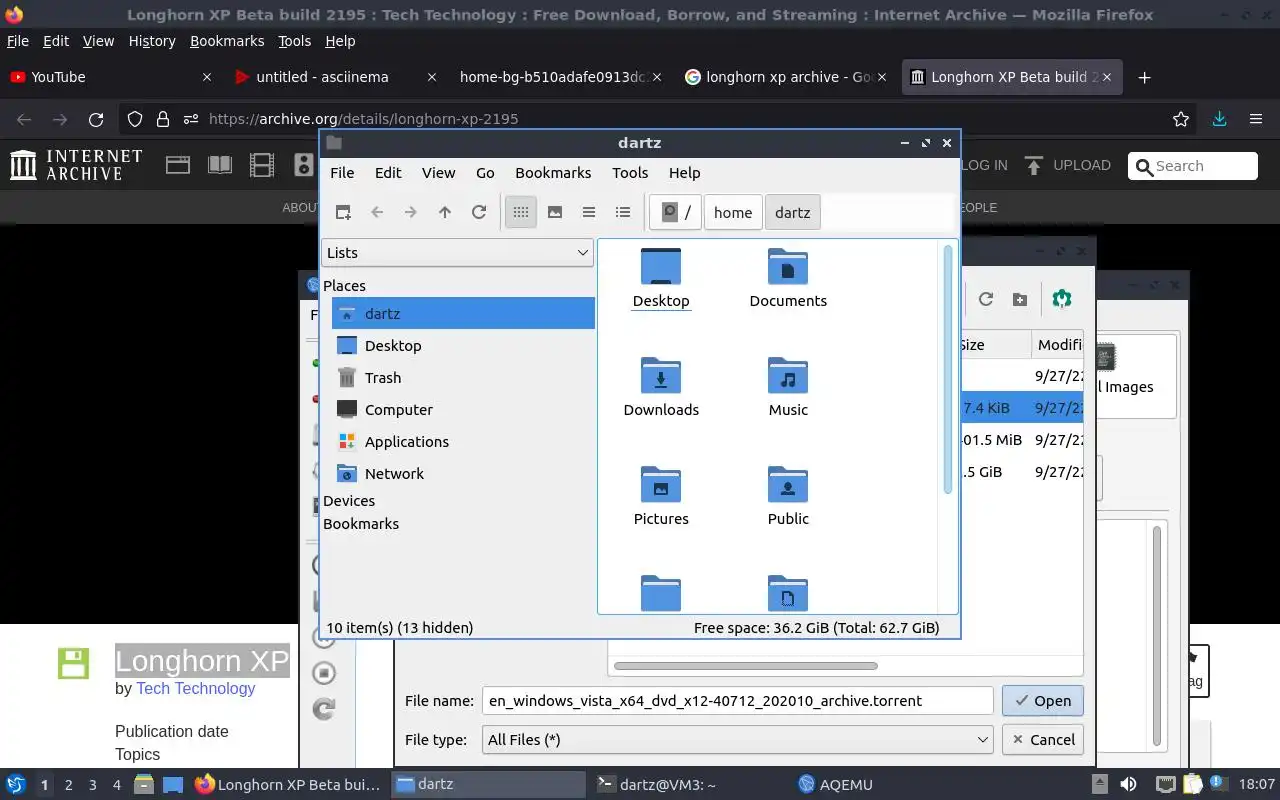Viewport: 1280px width, 800px height.
Task: Open the Tech Technology uploader link
Action: pyautogui.click(x=196, y=688)
